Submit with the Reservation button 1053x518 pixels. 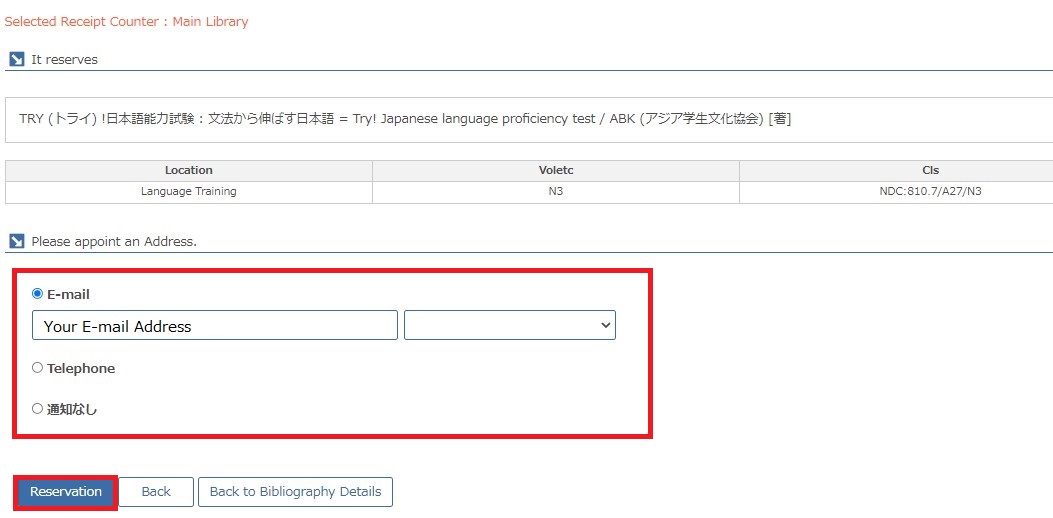coord(66,492)
